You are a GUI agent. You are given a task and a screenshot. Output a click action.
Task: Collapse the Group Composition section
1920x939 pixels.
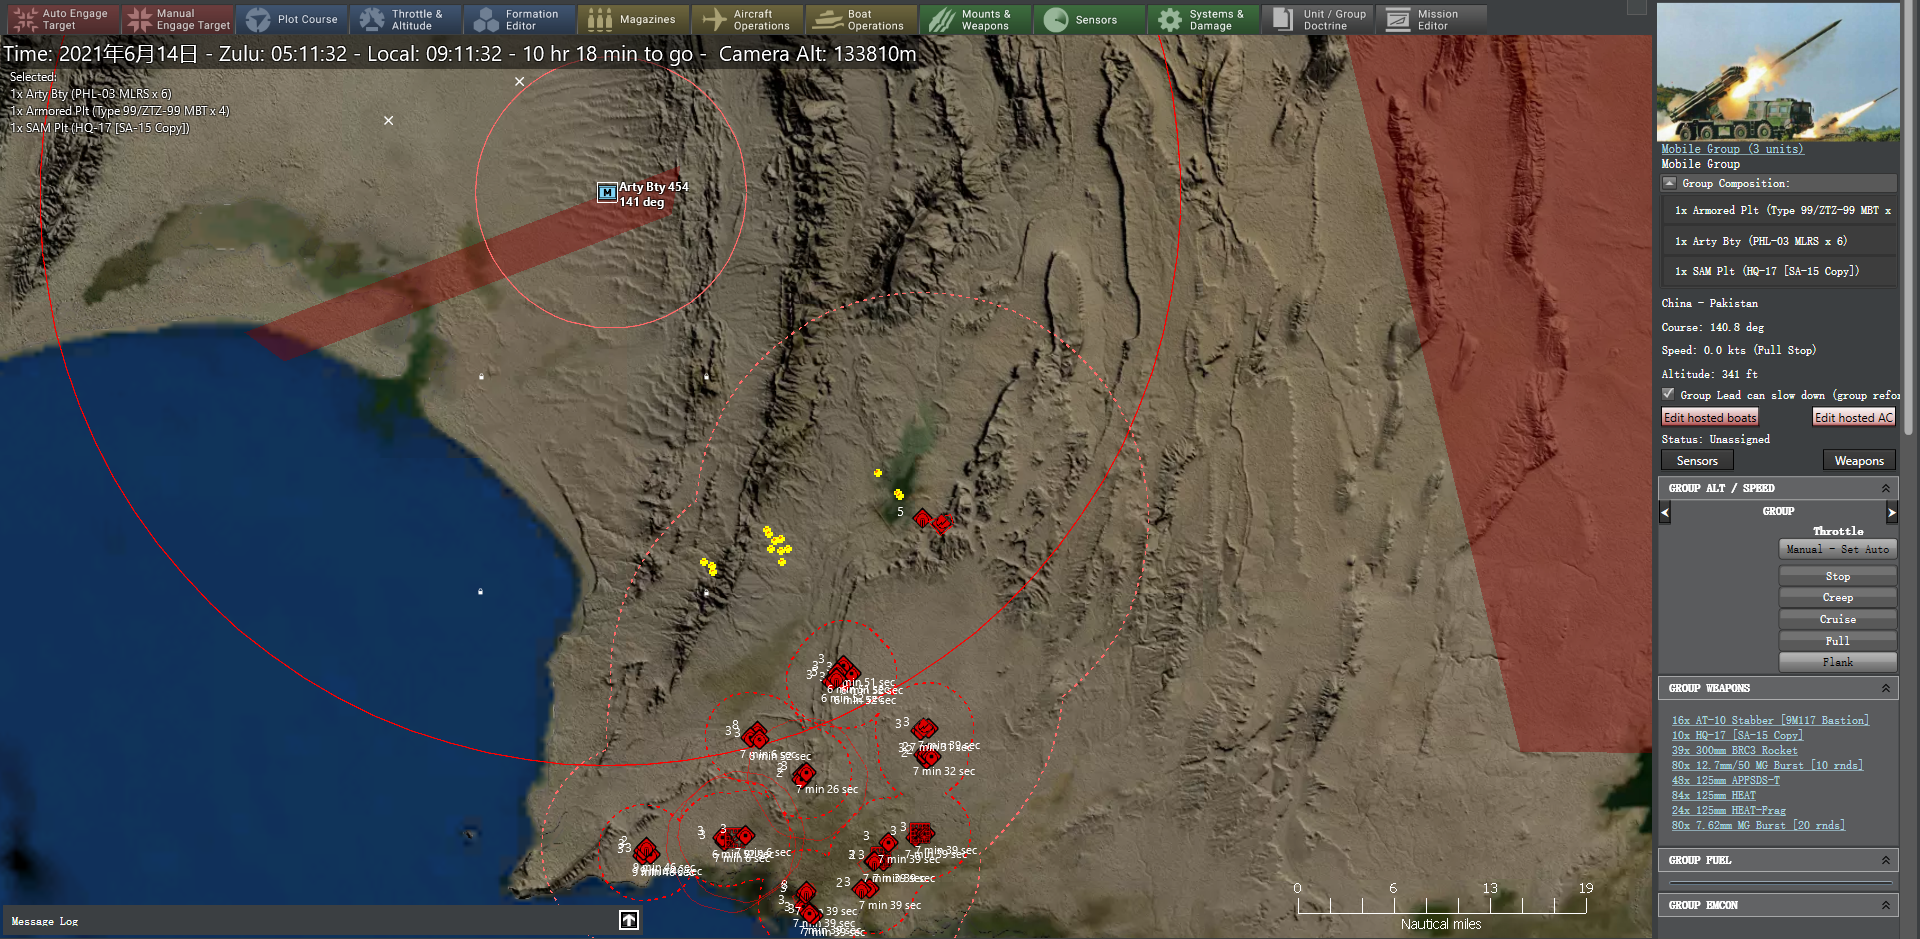(x=1669, y=183)
